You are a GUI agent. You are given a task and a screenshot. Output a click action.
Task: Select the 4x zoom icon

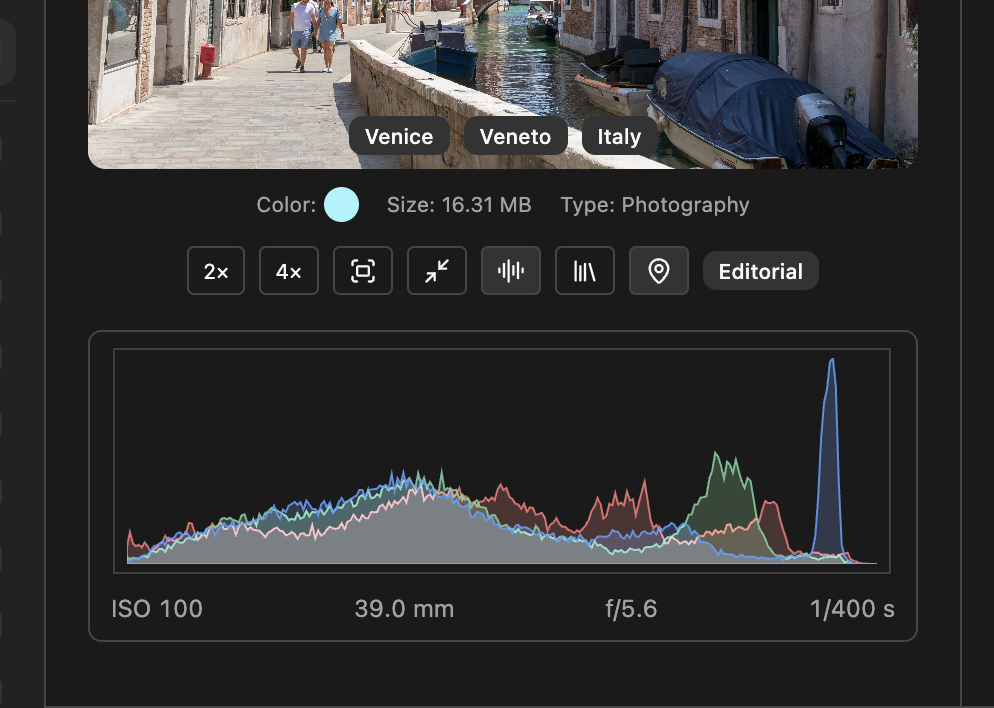288,270
